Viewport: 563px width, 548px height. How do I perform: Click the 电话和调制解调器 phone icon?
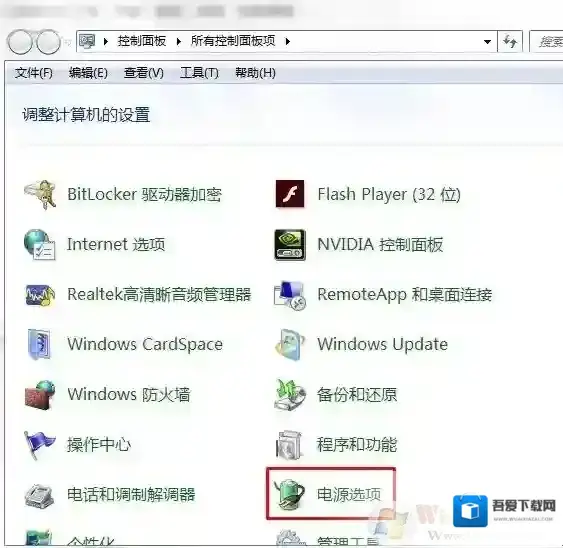tap(39, 495)
